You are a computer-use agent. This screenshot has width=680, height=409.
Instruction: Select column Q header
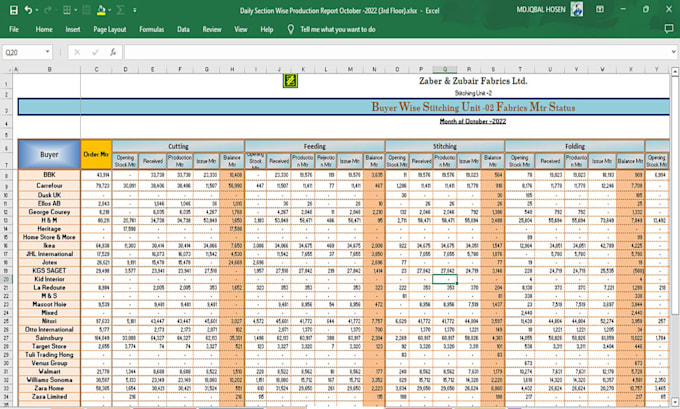[x=445, y=69]
